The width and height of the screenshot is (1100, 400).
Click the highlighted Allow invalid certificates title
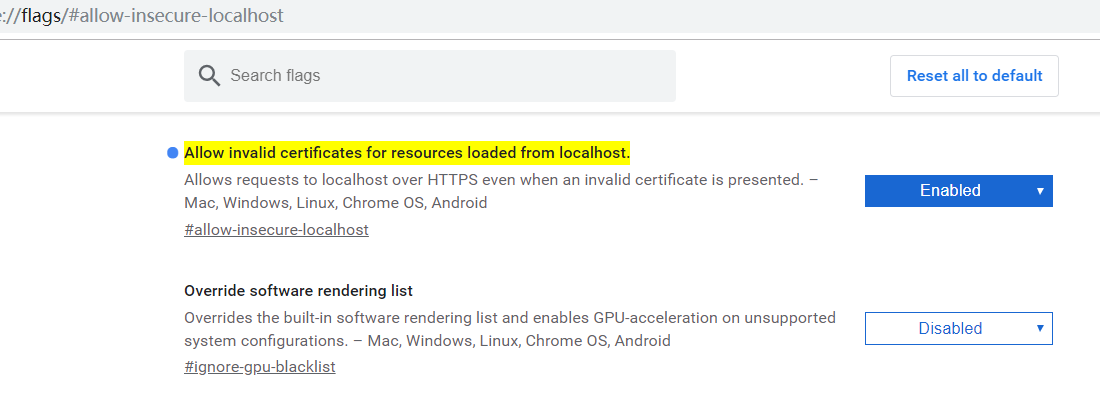coord(407,153)
